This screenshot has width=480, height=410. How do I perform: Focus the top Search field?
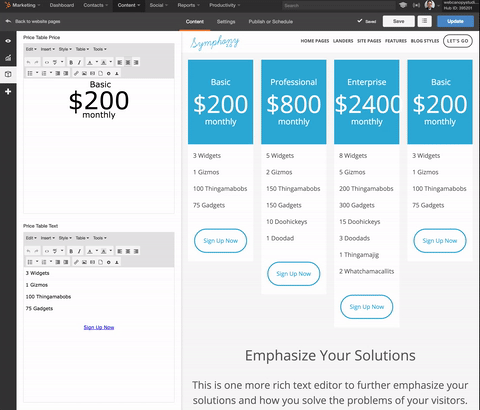coord(338,6)
